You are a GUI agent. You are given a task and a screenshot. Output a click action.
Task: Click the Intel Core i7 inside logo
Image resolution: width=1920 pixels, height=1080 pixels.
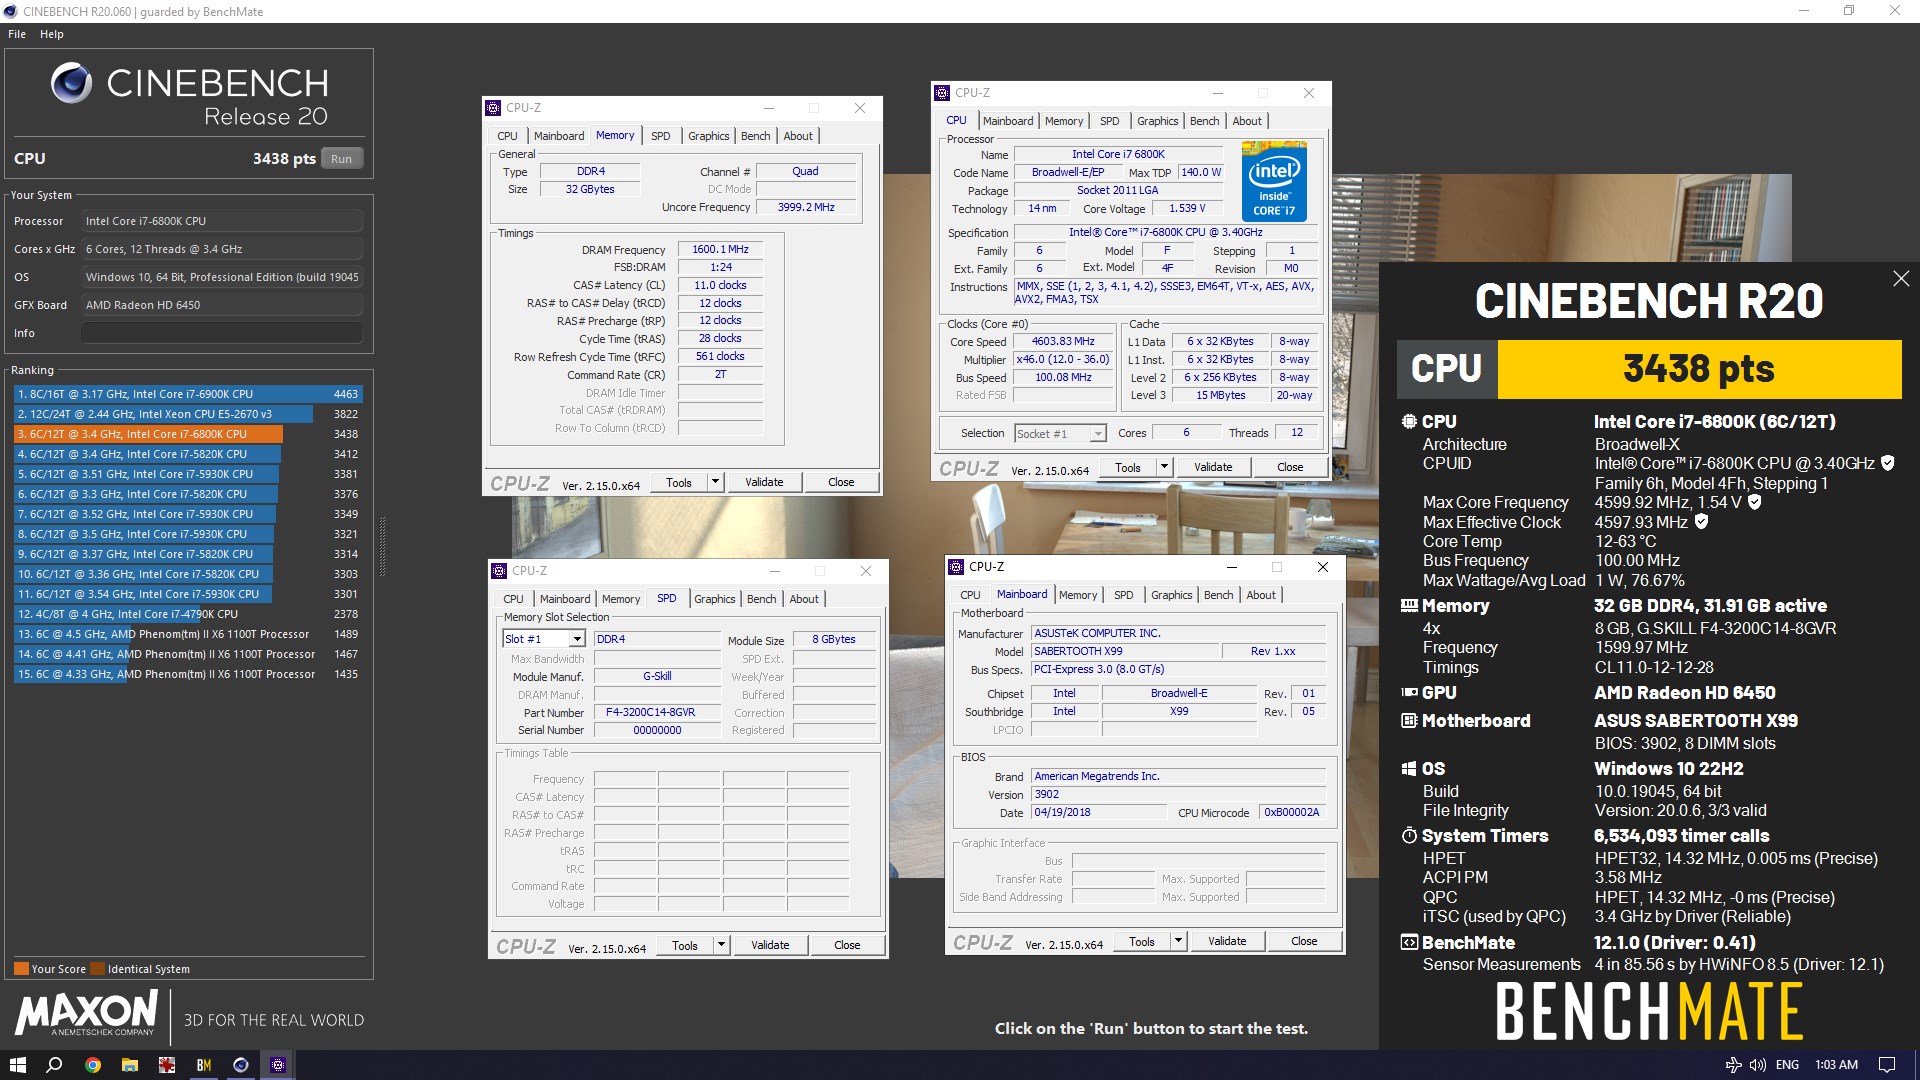coord(1274,181)
